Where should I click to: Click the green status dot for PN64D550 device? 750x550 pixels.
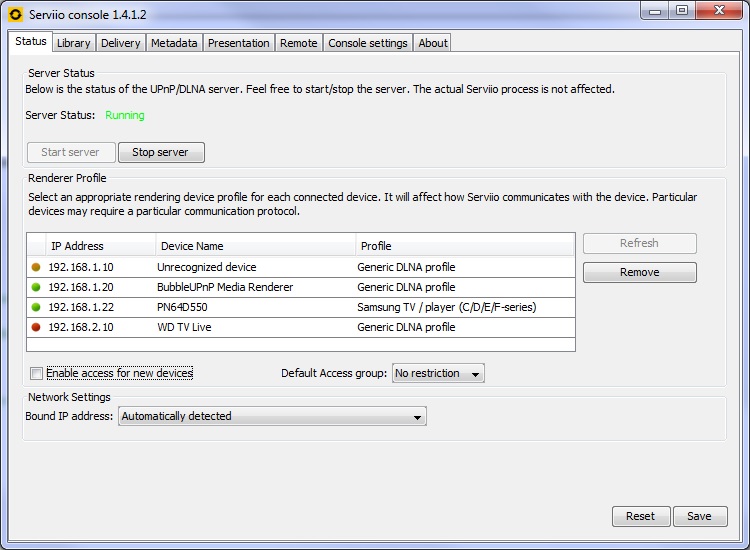37,307
